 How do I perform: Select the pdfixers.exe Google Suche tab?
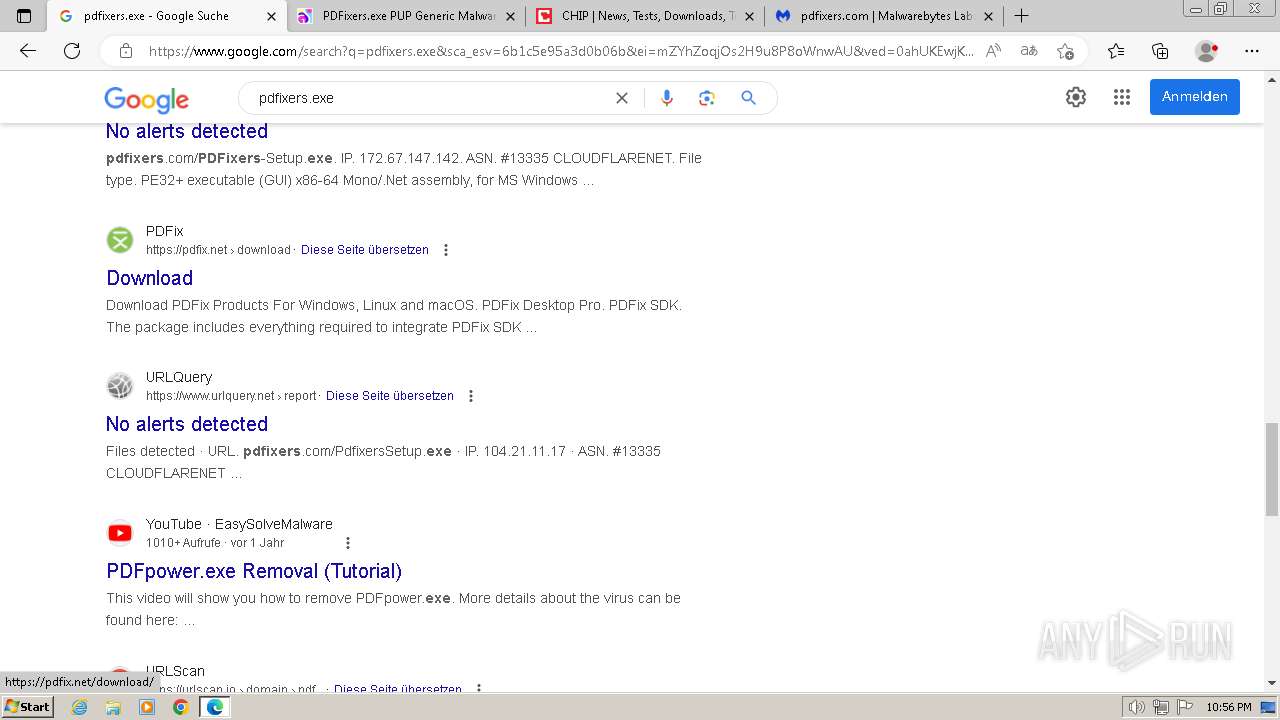(168, 16)
